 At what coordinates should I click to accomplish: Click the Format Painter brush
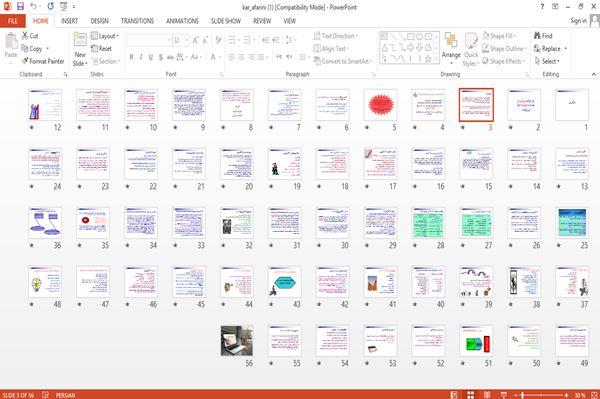click(x=25, y=61)
